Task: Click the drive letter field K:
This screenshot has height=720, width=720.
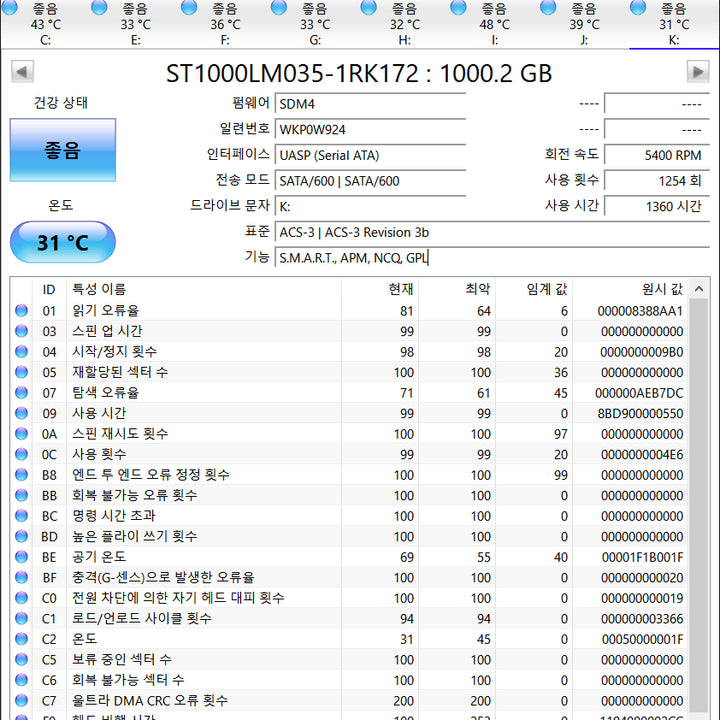Action: (x=370, y=207)
